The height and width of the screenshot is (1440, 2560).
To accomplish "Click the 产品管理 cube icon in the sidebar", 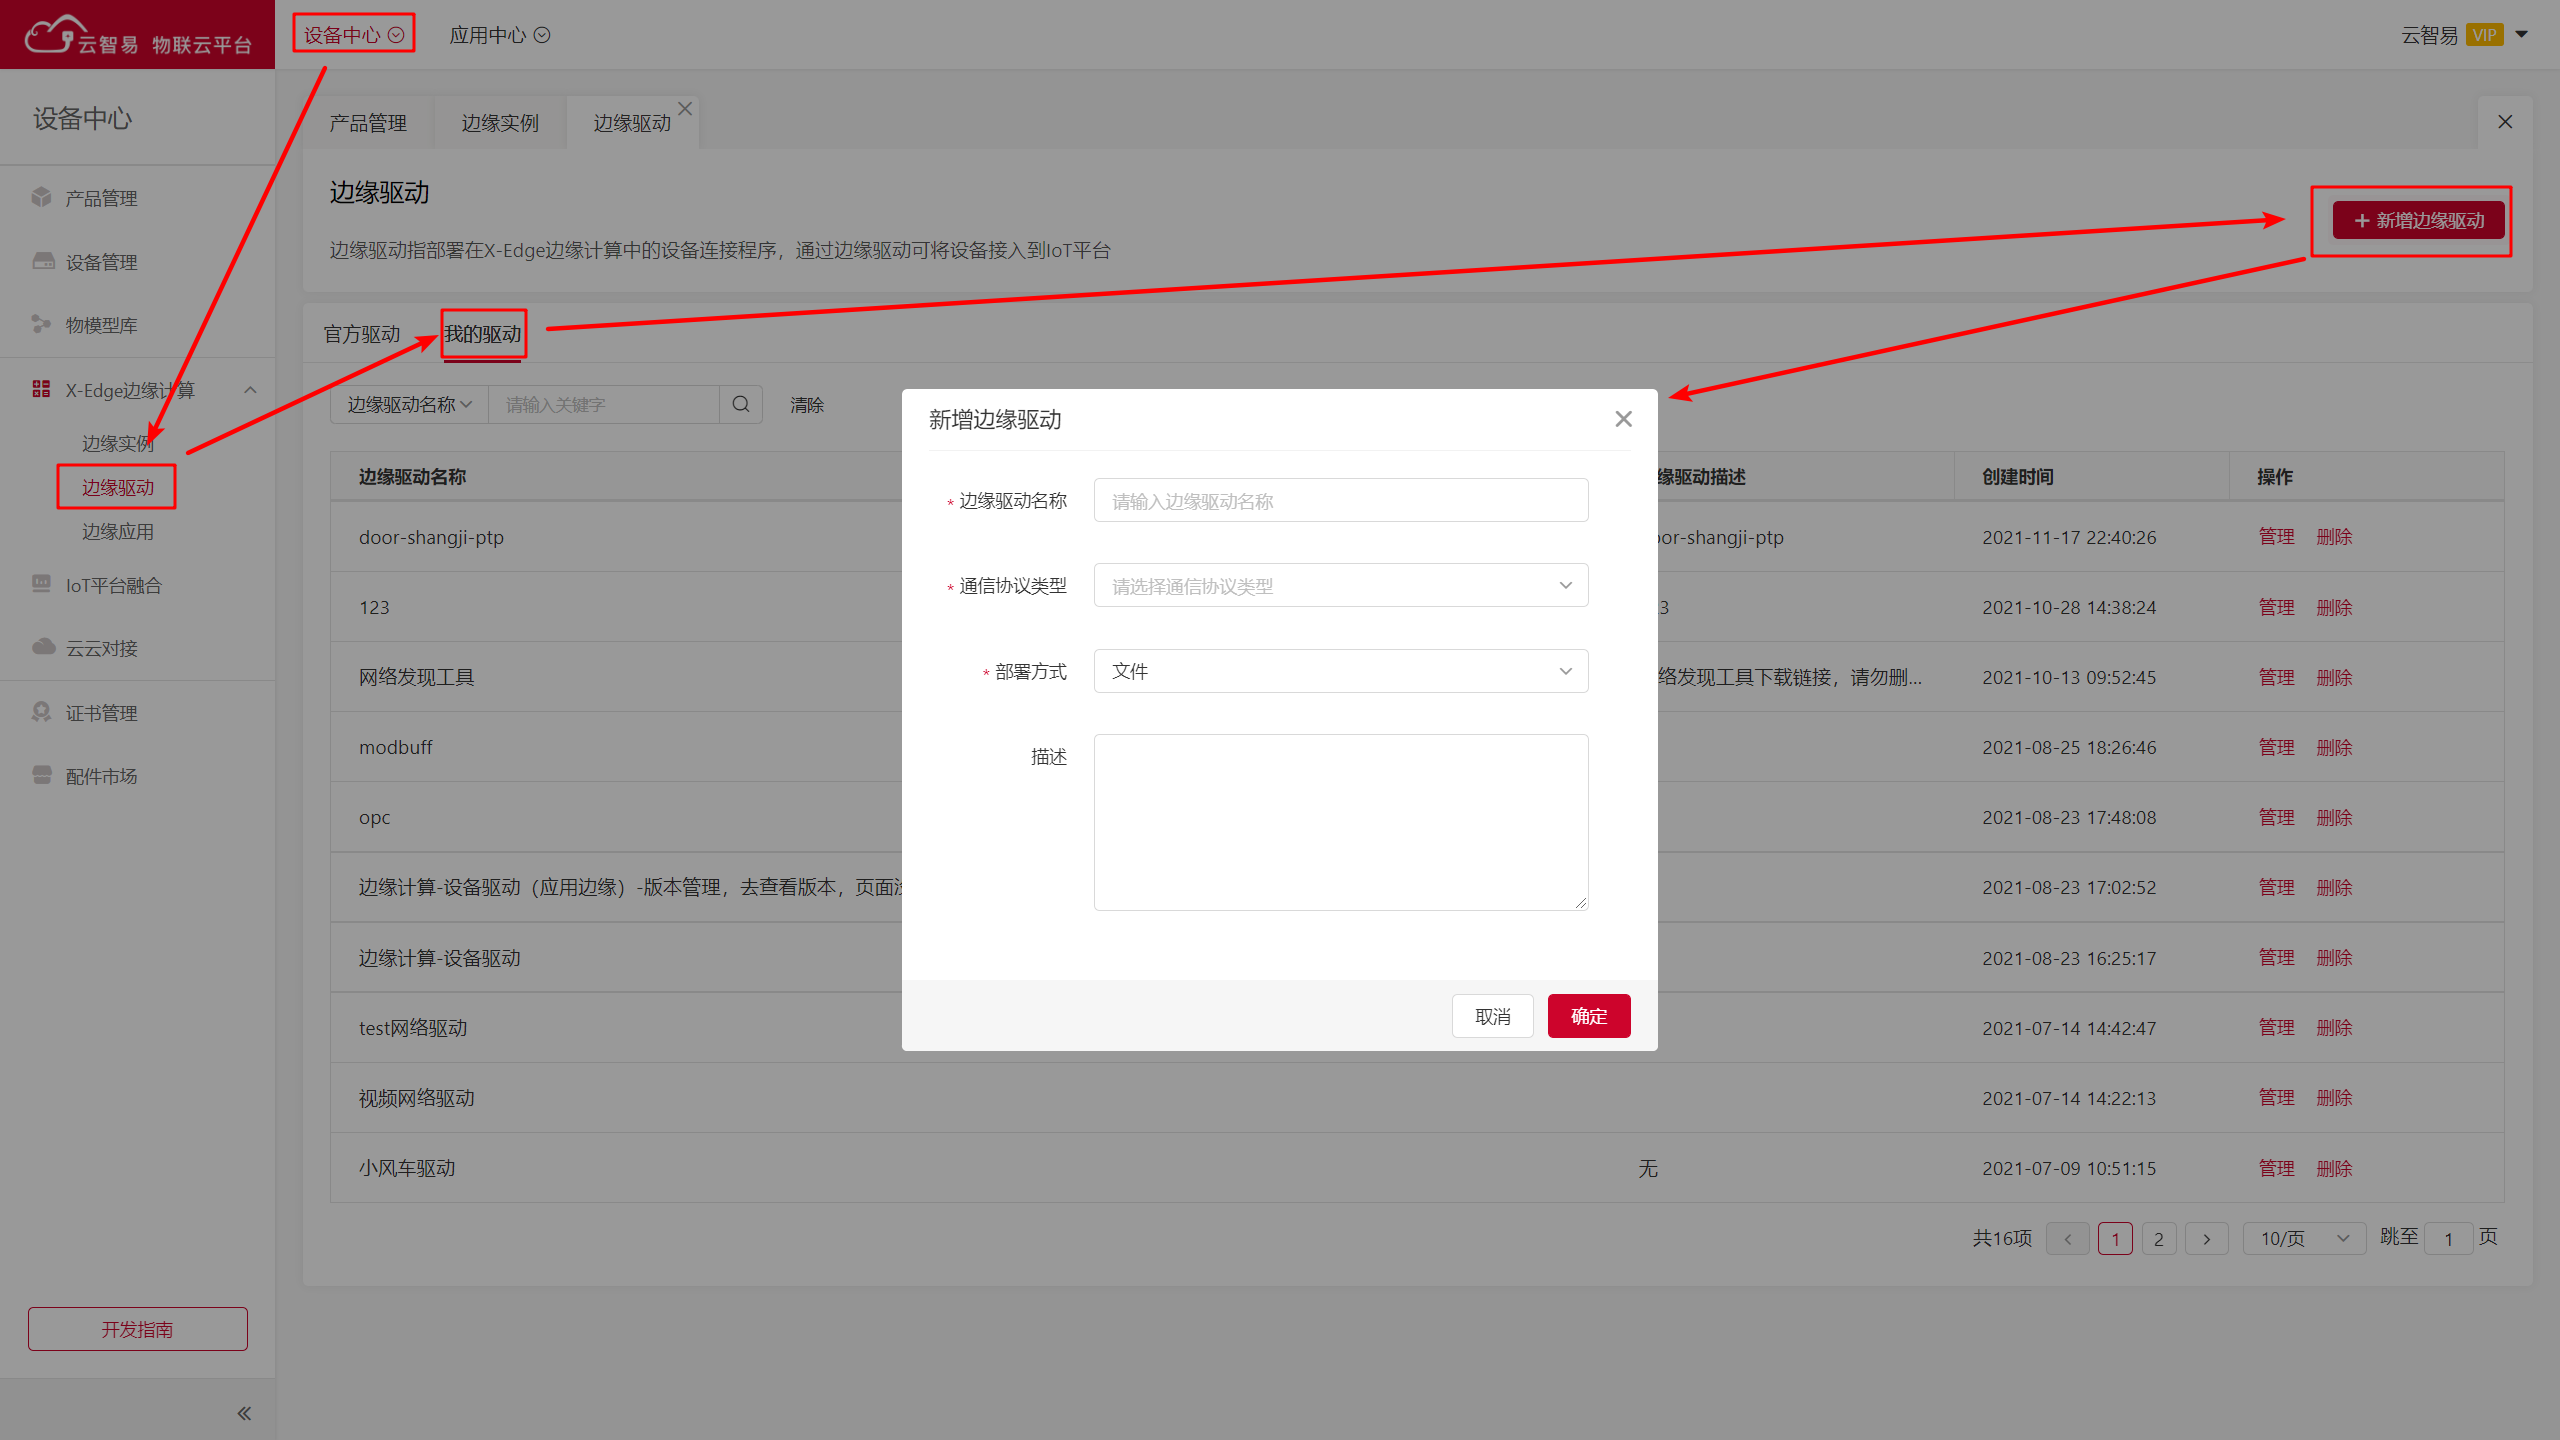I will tap(41, 197).
